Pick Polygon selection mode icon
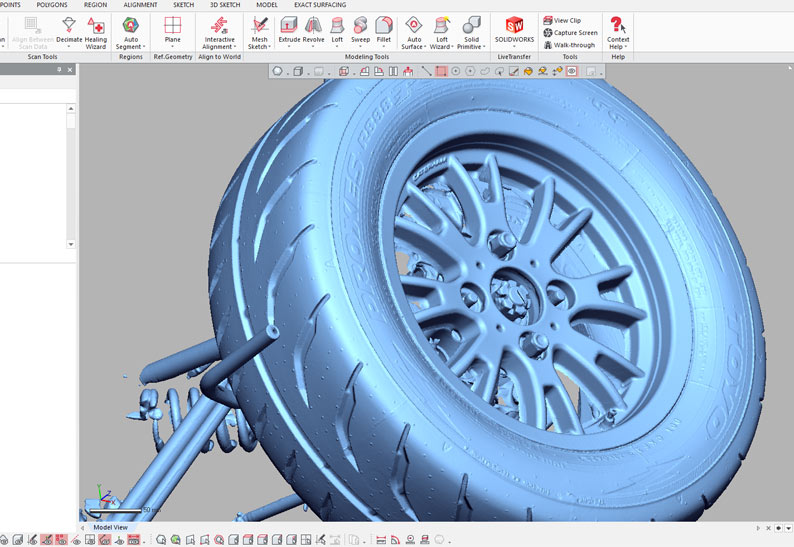 tap(470, 71)
